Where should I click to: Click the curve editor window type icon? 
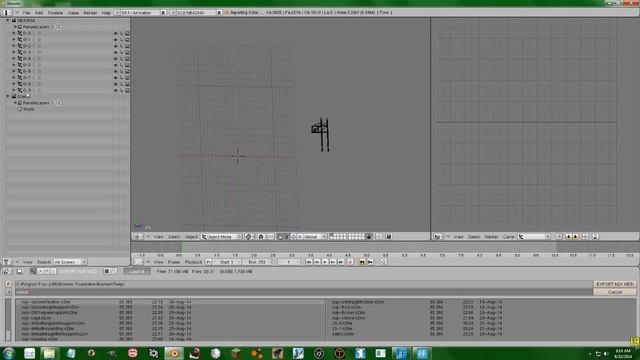(x=438, y=237)
